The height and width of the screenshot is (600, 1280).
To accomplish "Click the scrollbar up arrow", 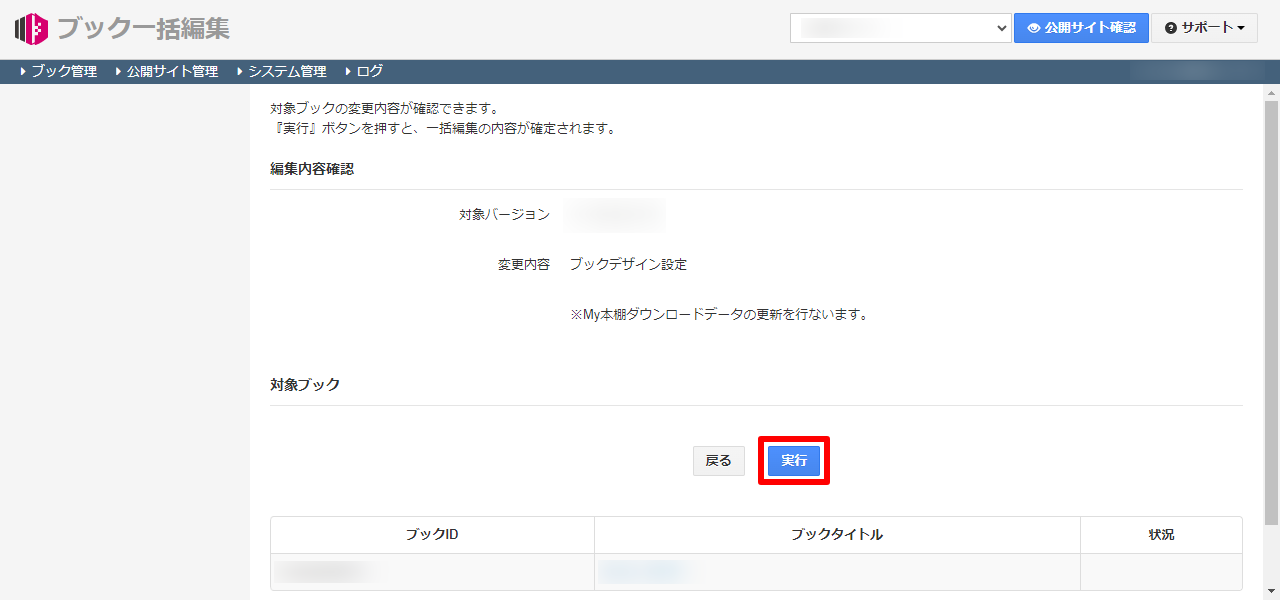I will click(x=1271, y=91).
